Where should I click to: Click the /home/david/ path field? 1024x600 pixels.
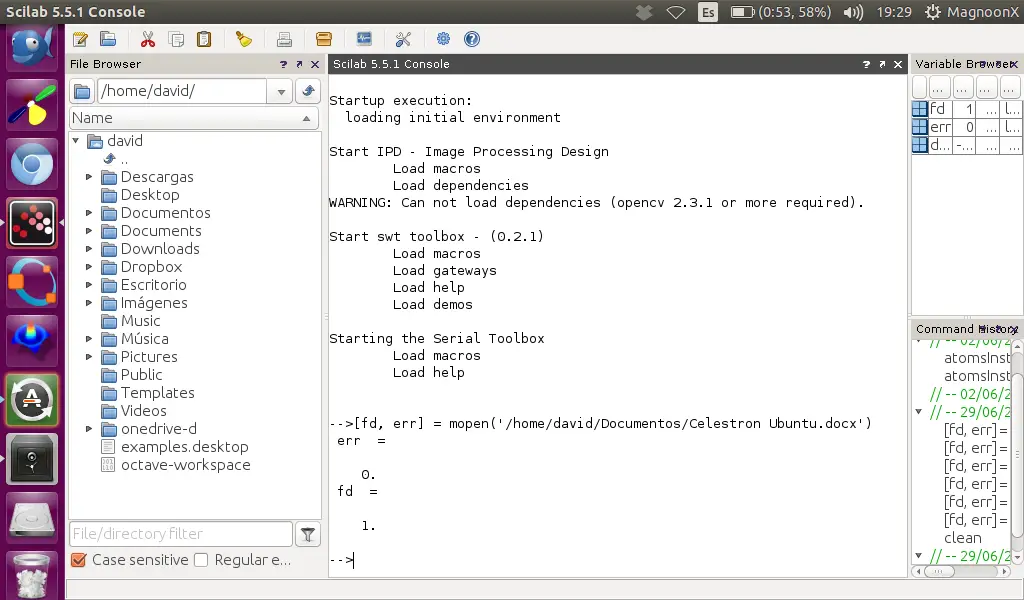point(182,91)
